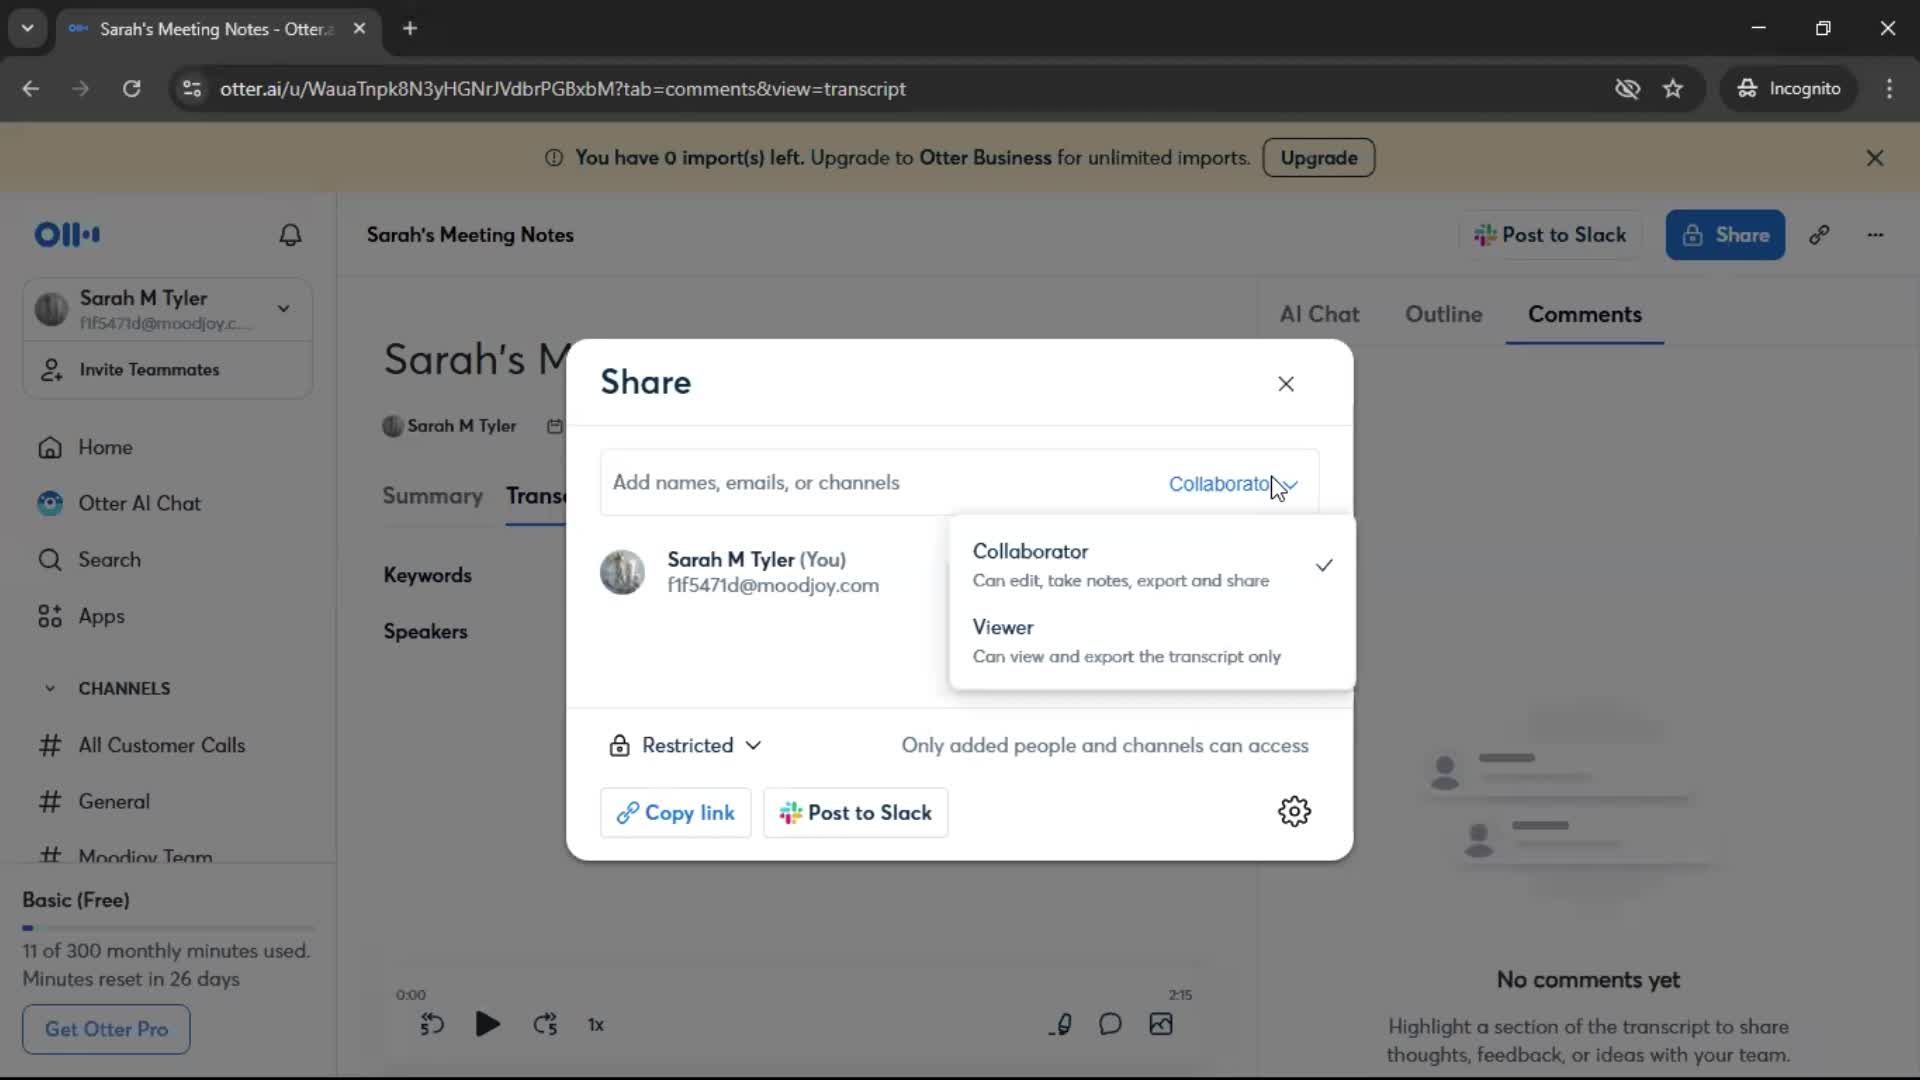The height and width of the screenshot is (1080, 1920).
Task: Switch to the AI Chat tab
Action: 1319,315
